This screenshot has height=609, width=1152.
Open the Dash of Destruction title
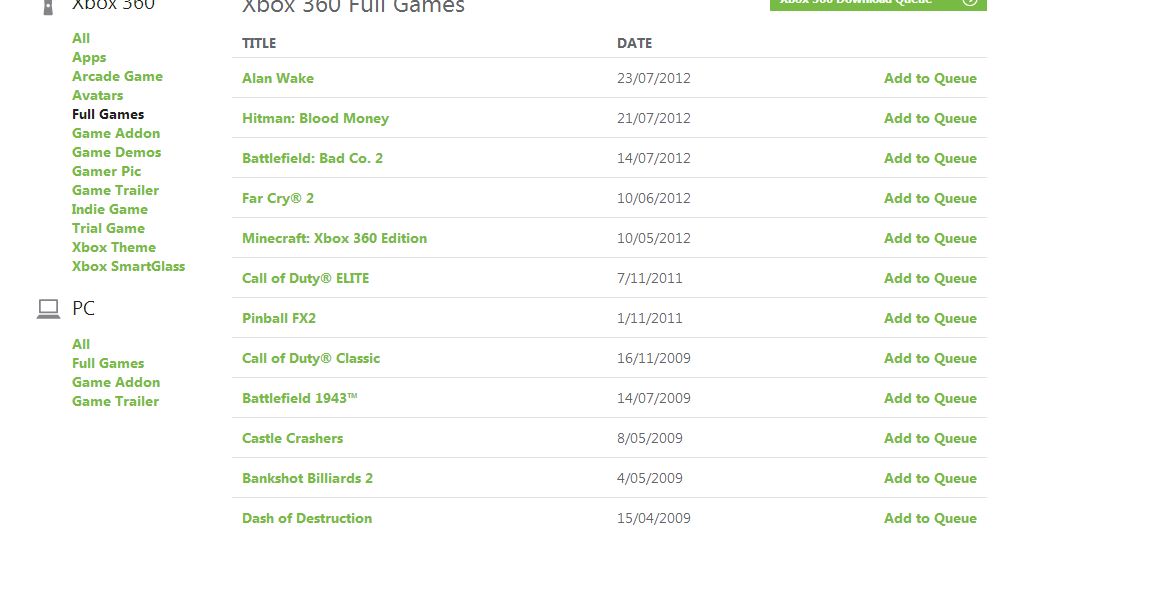click(x=307, y=519)
